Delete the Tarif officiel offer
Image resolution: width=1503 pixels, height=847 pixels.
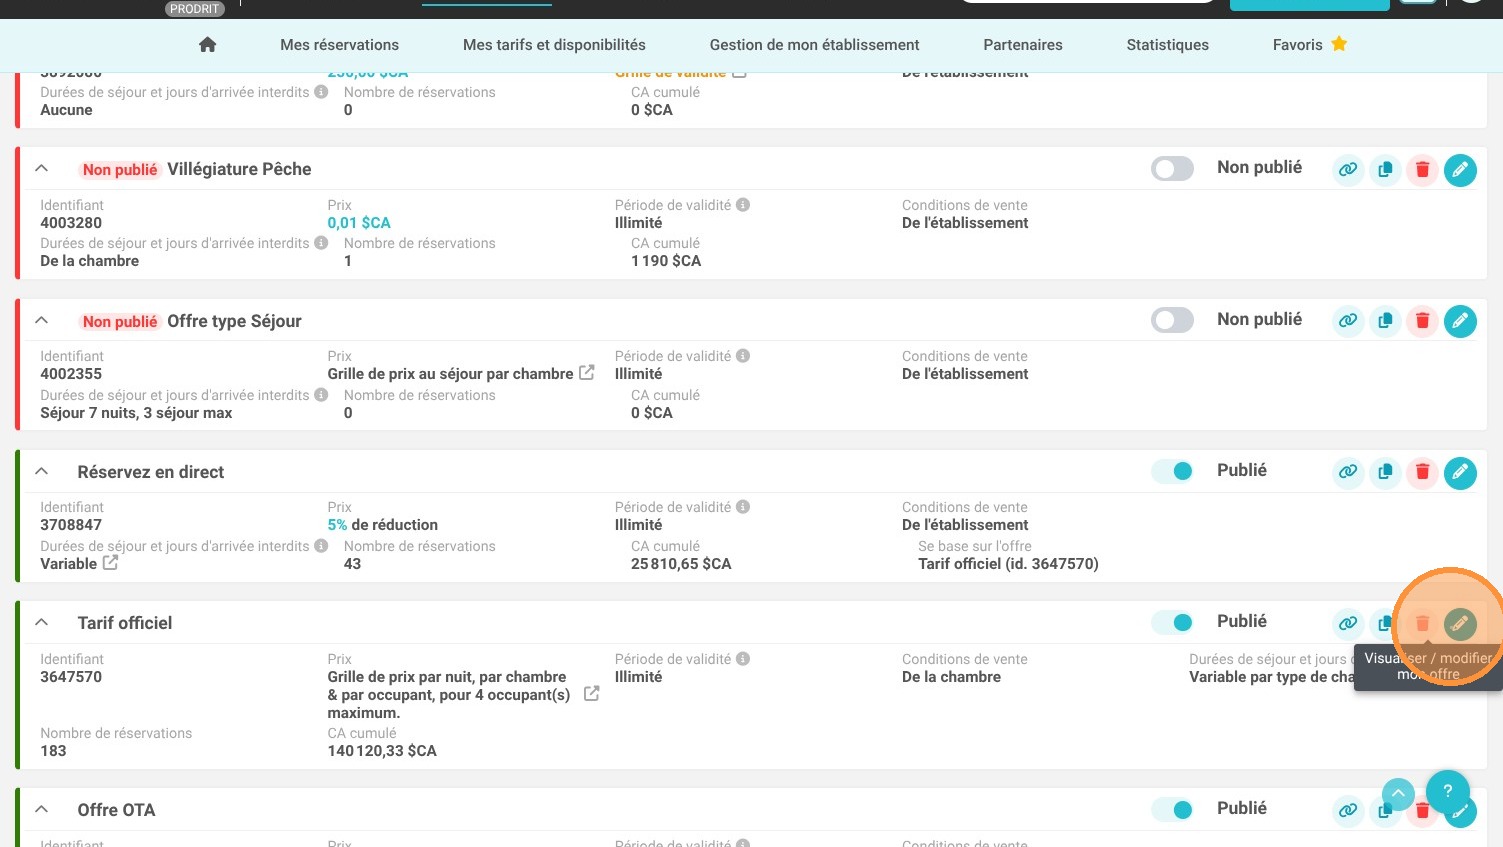pos(1422,624)
